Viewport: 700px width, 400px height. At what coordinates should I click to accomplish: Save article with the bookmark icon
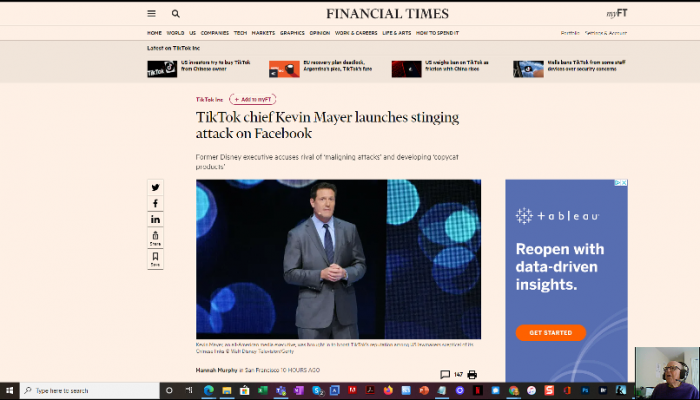click(155, 259)
